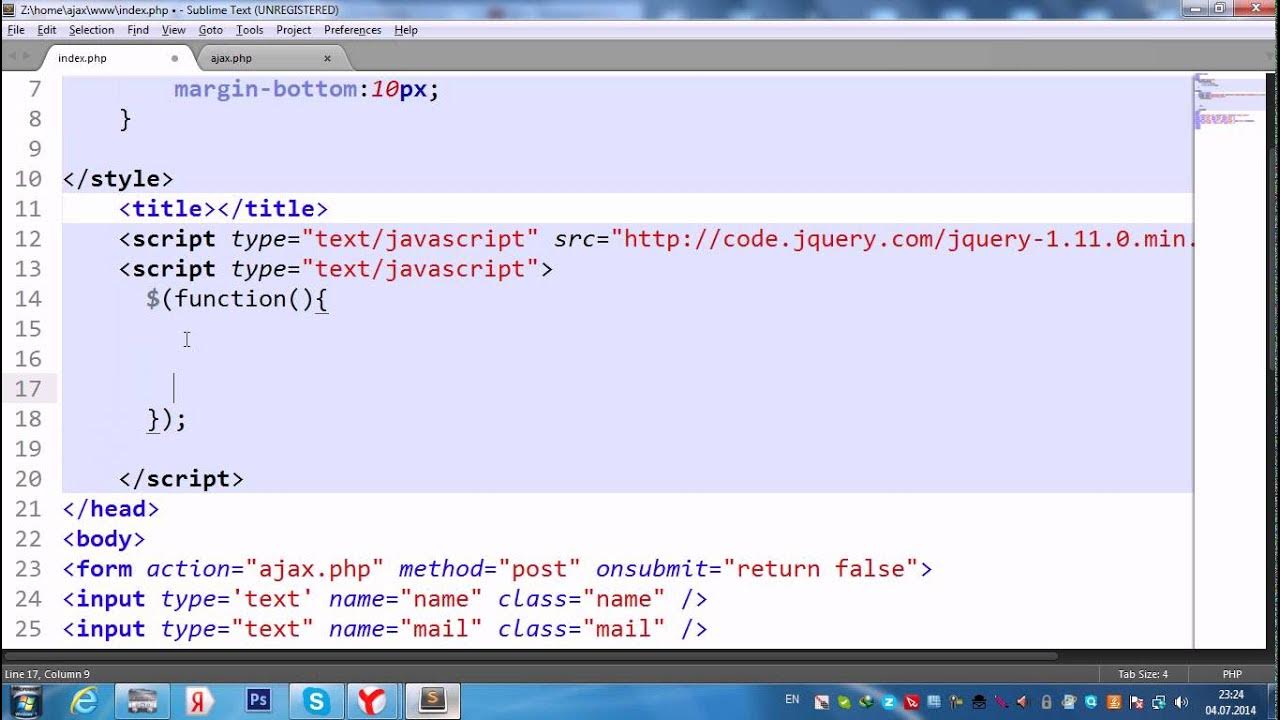1280x720 pixels.
Task: Click the '</style>' closing tag
Action: pyautogui.click(x=118, y=179)
